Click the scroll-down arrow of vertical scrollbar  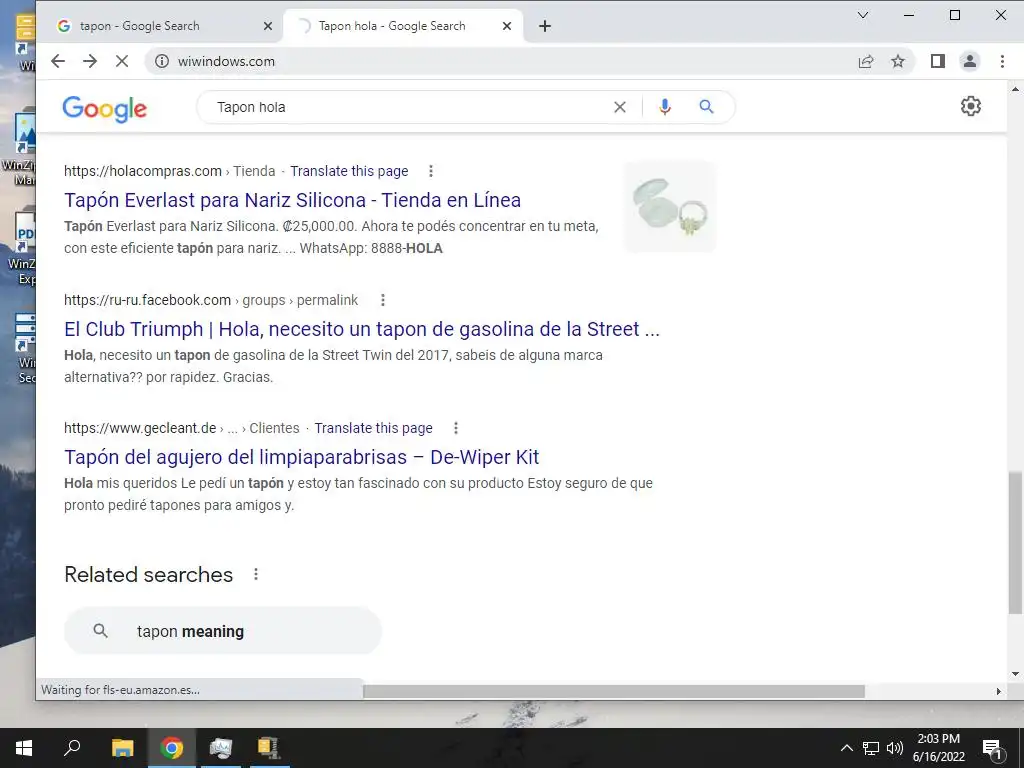click(1015, 674)
